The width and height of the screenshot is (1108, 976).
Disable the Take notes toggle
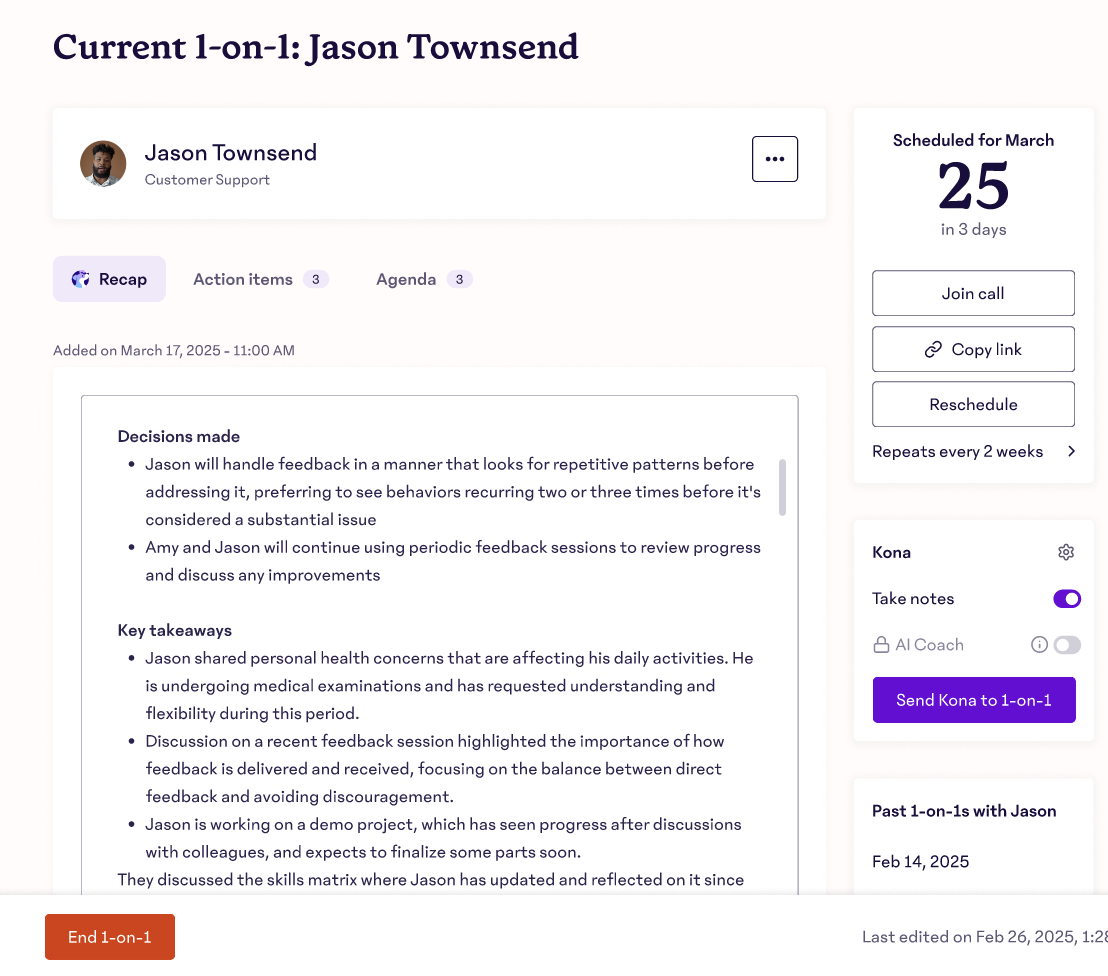1066,599
